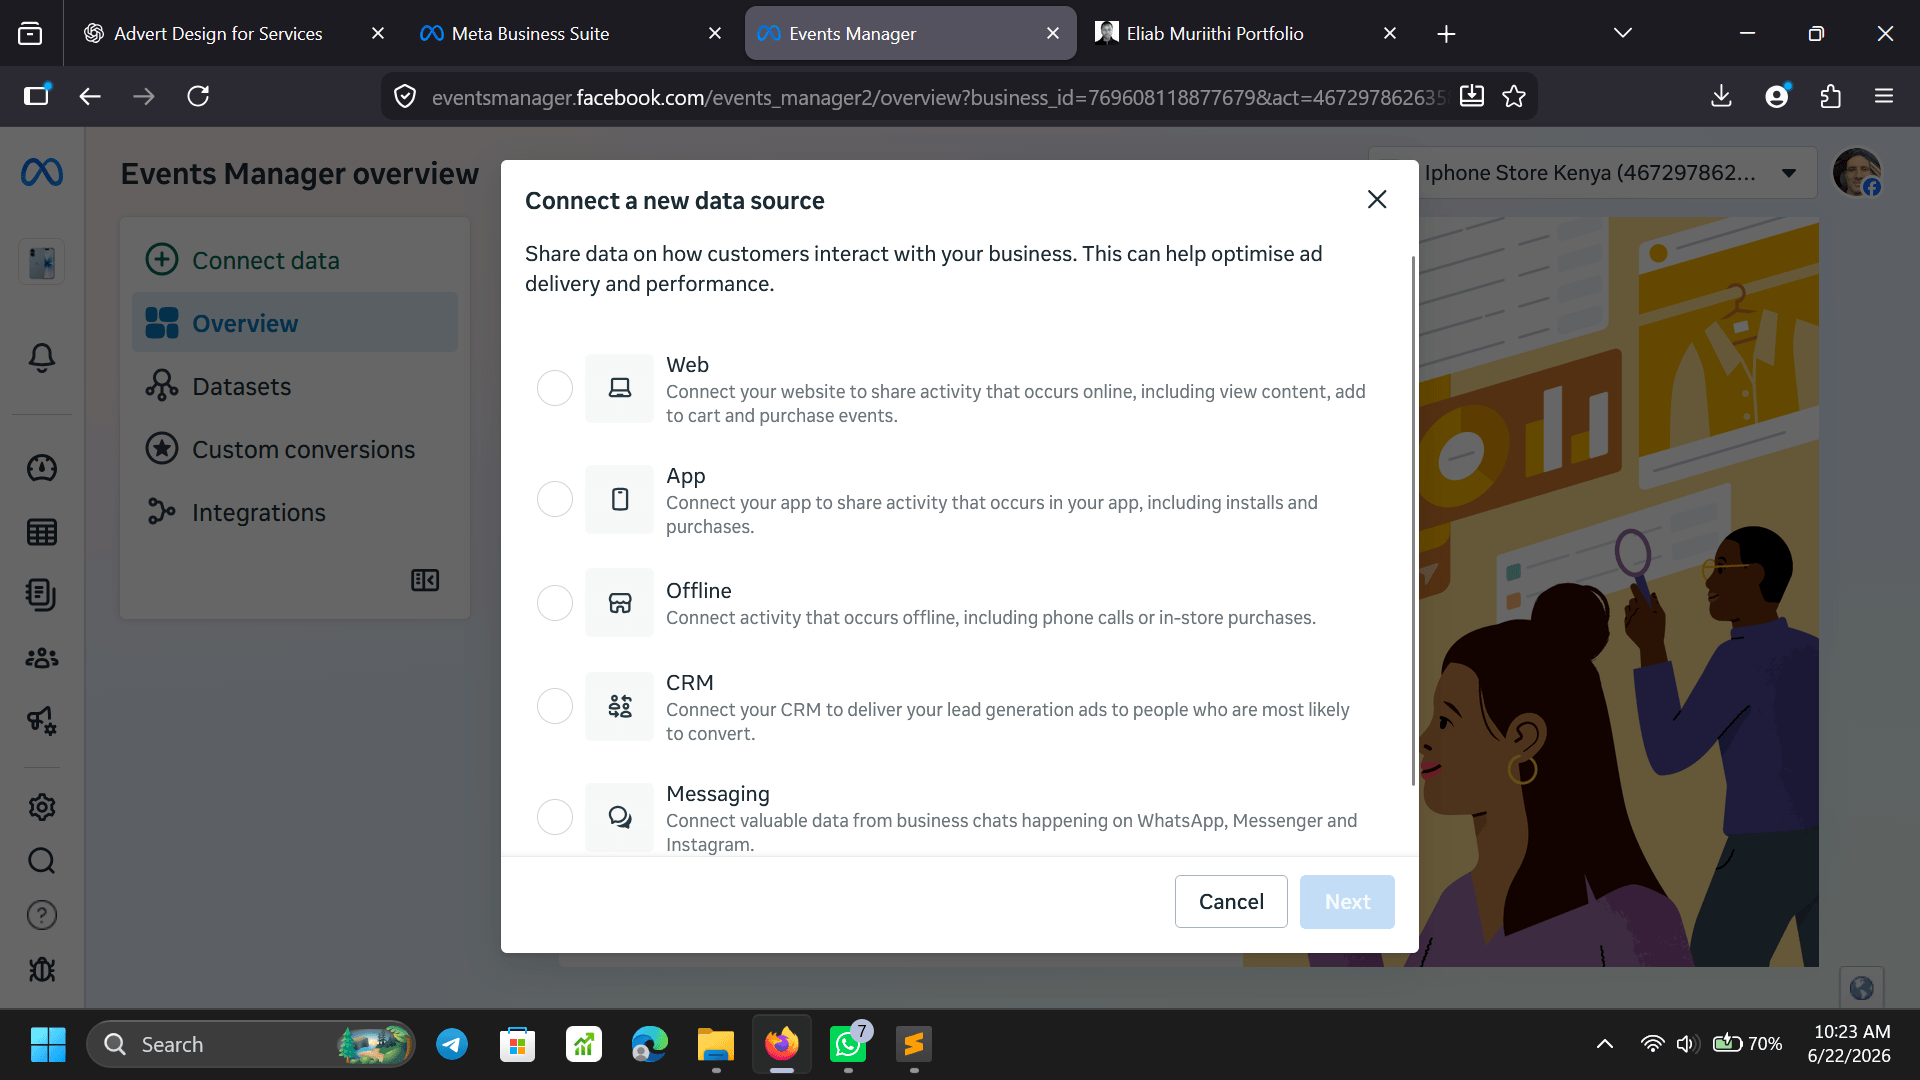Cancel the data source dialog

[x=1231, y=902]
